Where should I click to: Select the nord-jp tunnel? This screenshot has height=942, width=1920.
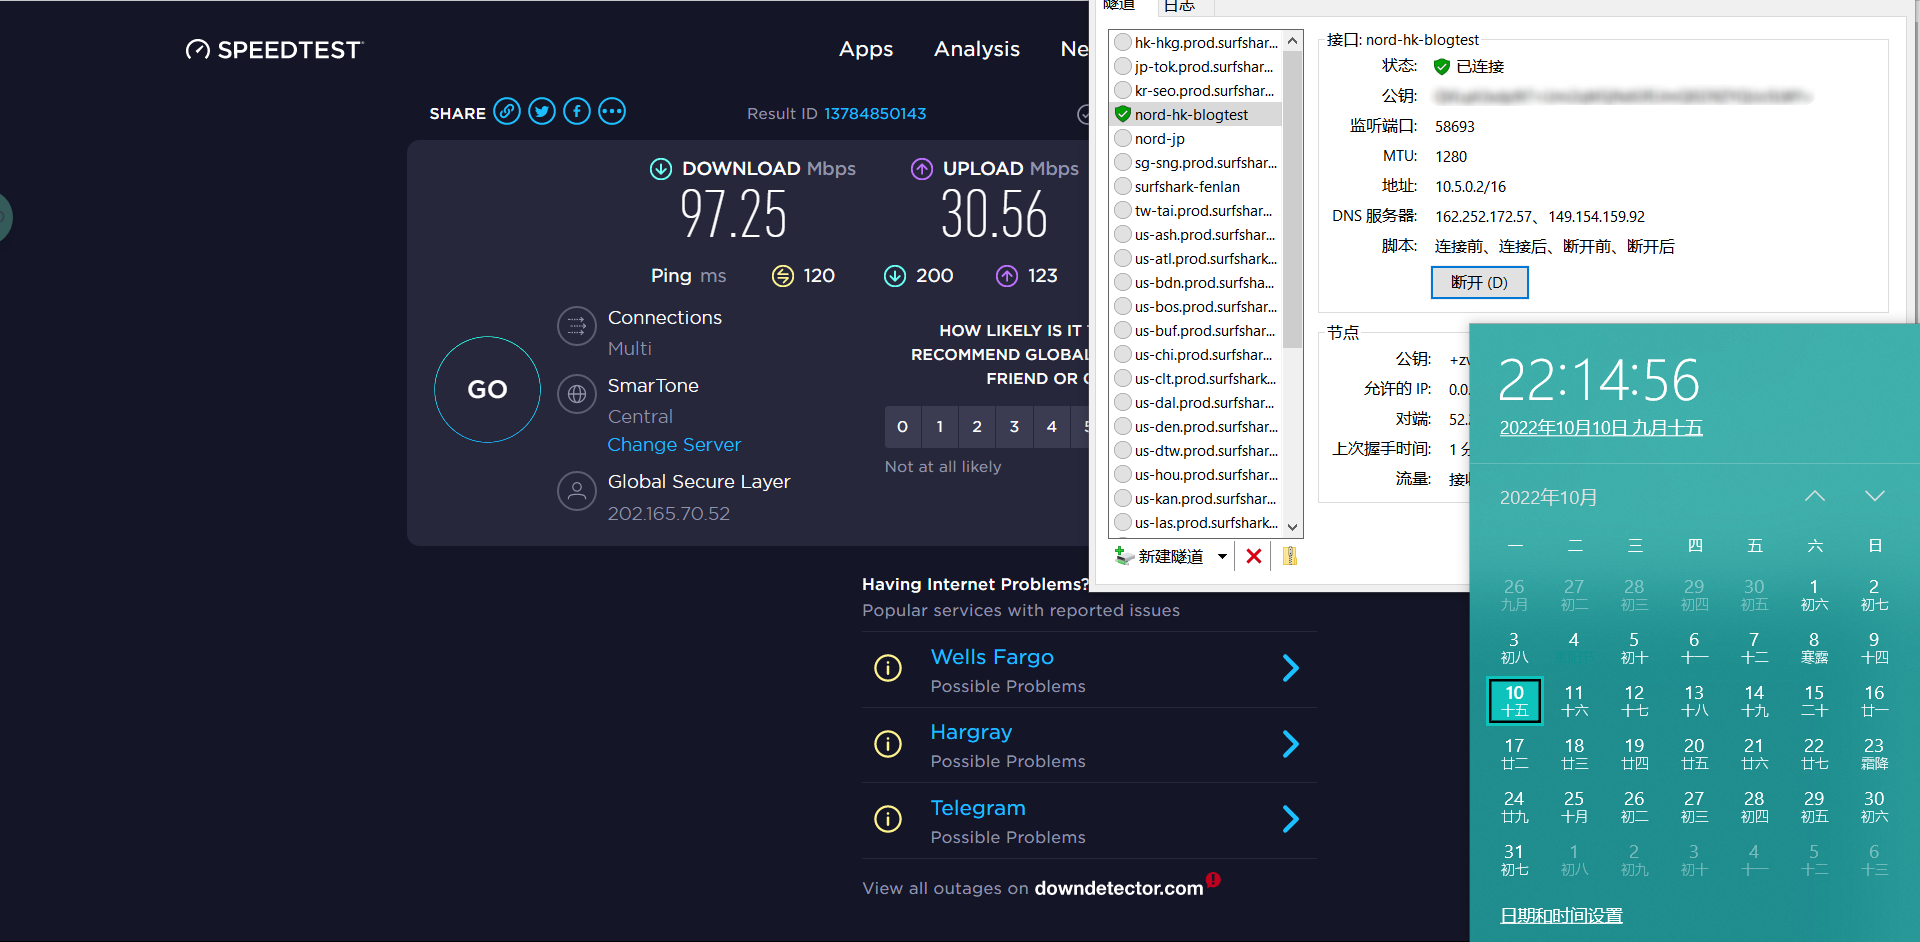pos(1159,139)
